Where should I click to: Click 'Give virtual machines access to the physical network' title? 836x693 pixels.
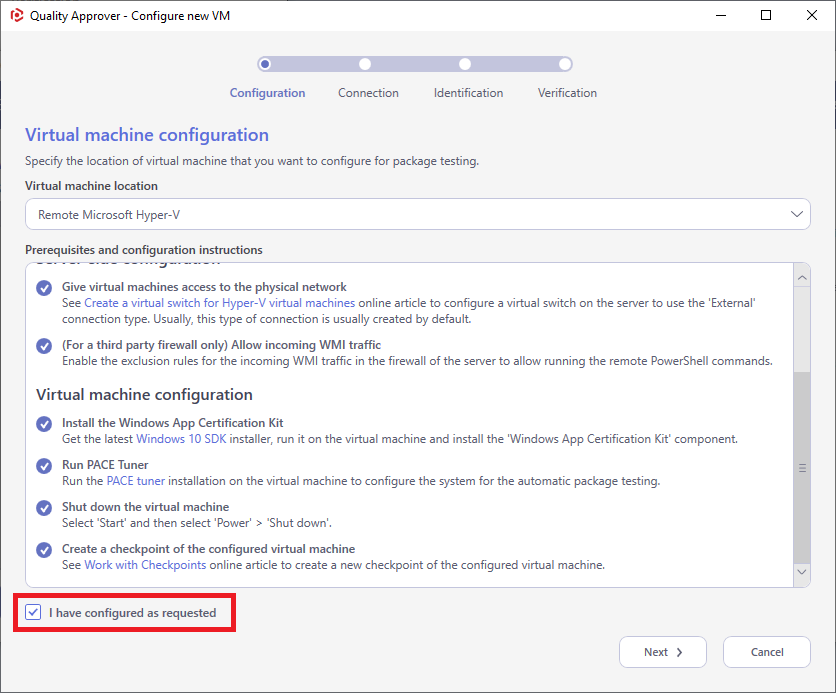tap(204, 287)
